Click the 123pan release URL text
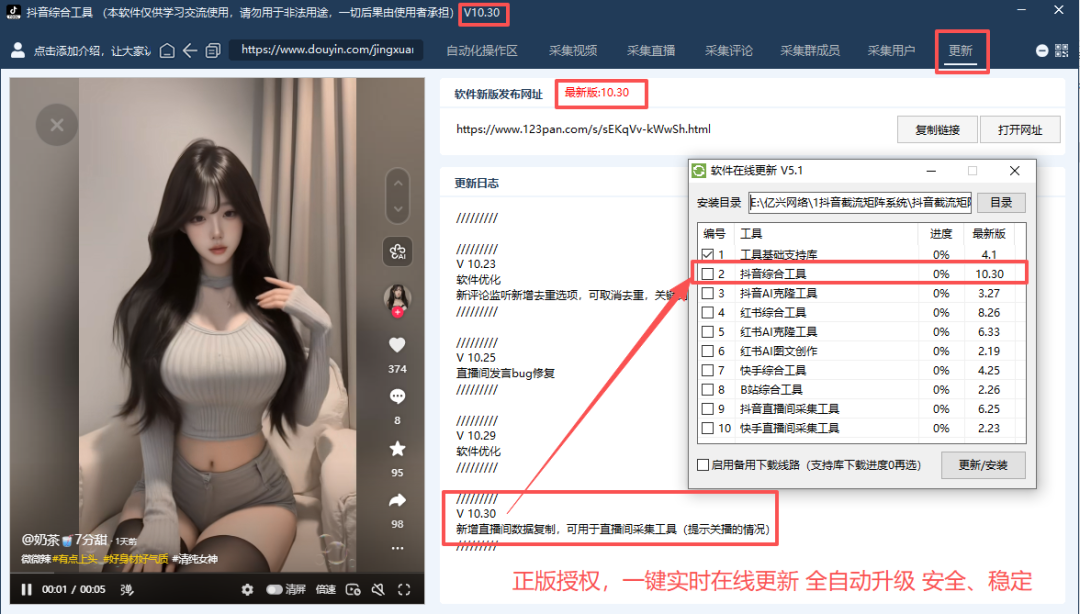The image size is (1080, 614). pyautogui.click(x=583, y=129)
